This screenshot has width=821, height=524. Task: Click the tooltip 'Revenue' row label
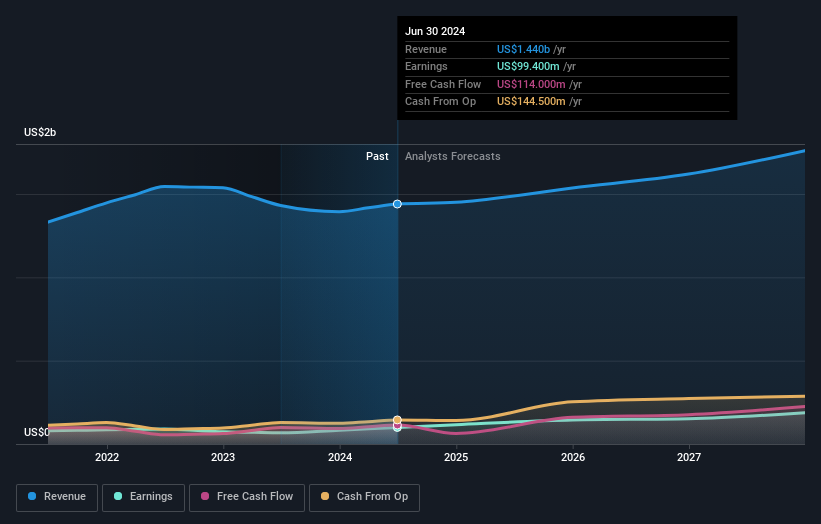(426, 49)
